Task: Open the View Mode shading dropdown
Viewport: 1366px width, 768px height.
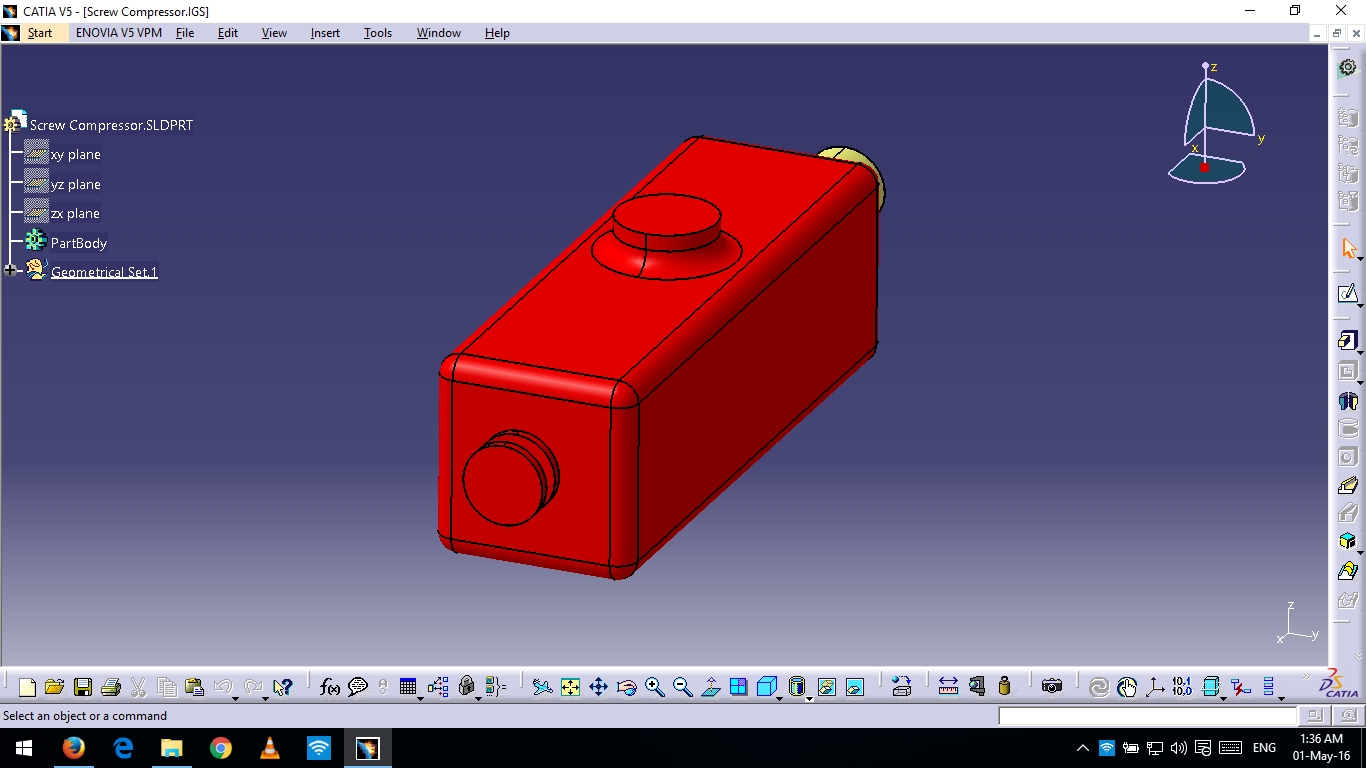Action: pos(809,697)
